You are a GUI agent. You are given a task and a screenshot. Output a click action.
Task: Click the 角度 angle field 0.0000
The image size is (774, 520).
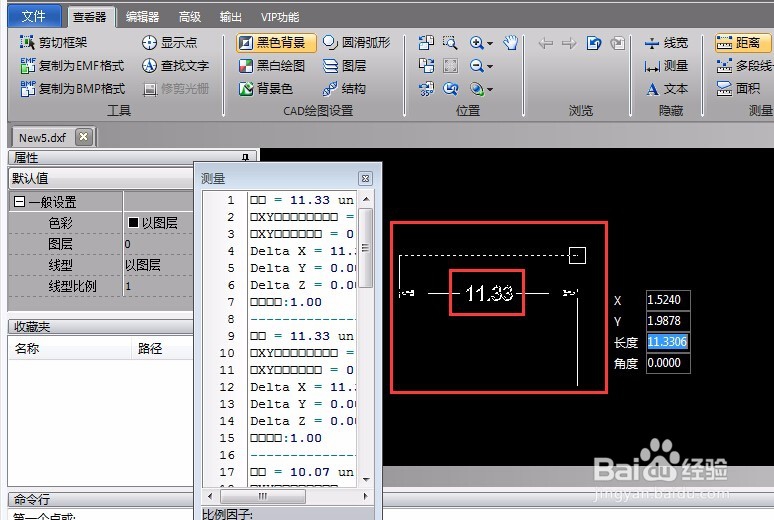(668, 363)
